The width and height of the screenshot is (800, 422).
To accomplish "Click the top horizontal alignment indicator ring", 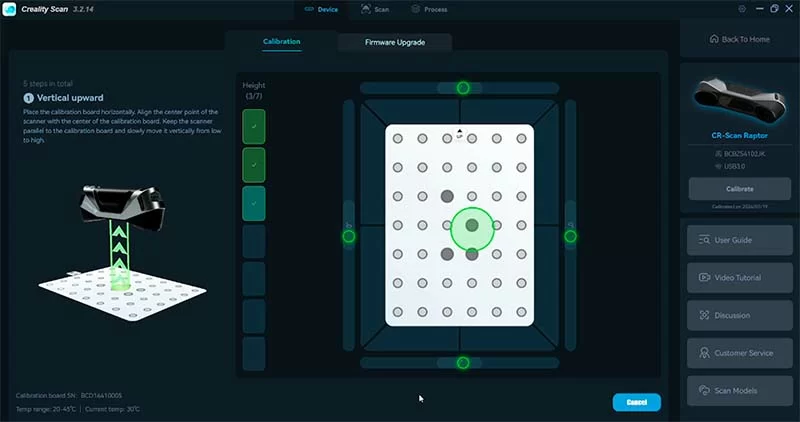I will coord(463,88).
